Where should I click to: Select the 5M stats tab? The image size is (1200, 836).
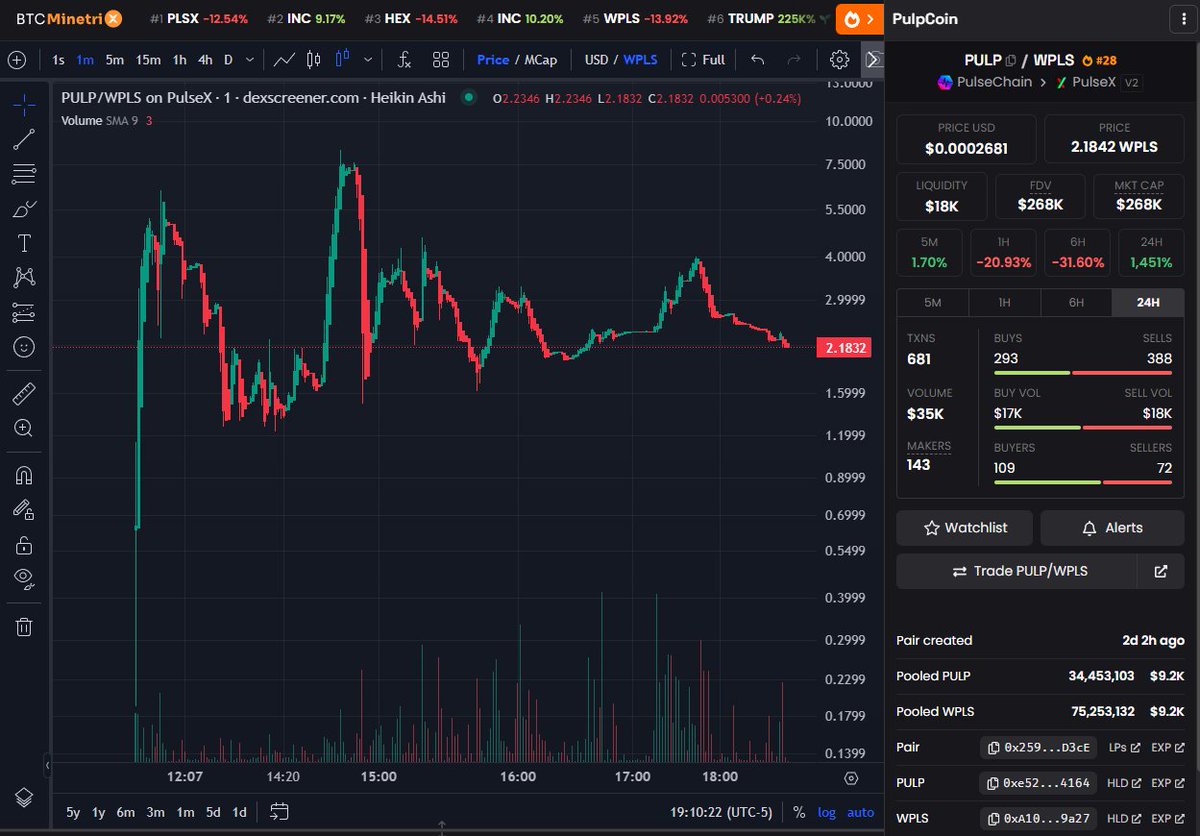(x=933, y=303)
